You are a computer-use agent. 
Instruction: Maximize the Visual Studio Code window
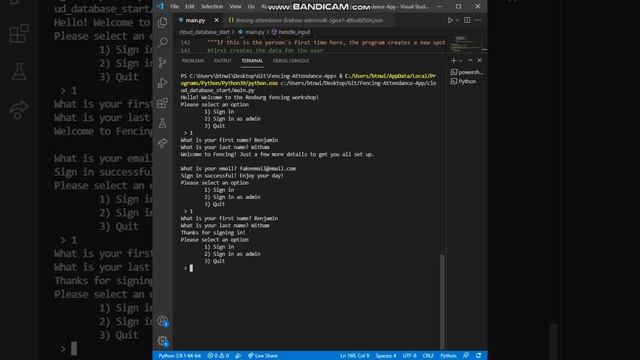point(458,6)
